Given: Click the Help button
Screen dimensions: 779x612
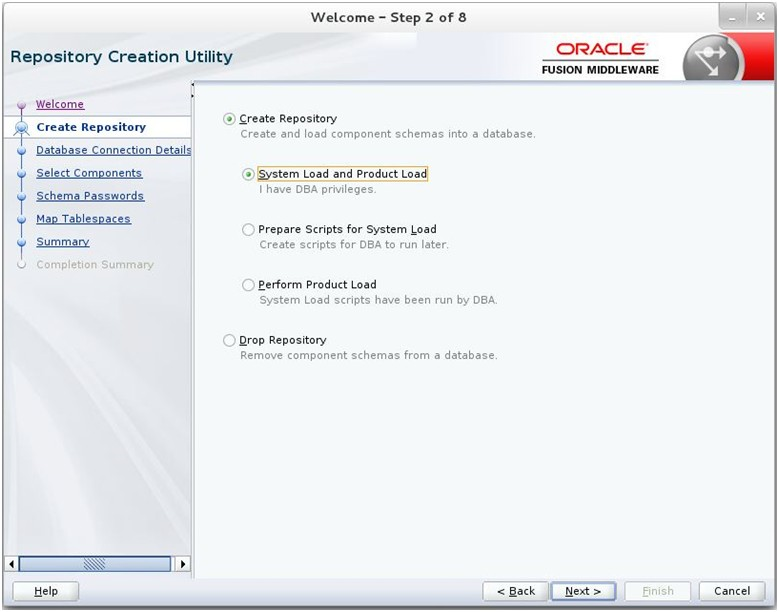Looking at the screenshot, I should tap(46, 591).
